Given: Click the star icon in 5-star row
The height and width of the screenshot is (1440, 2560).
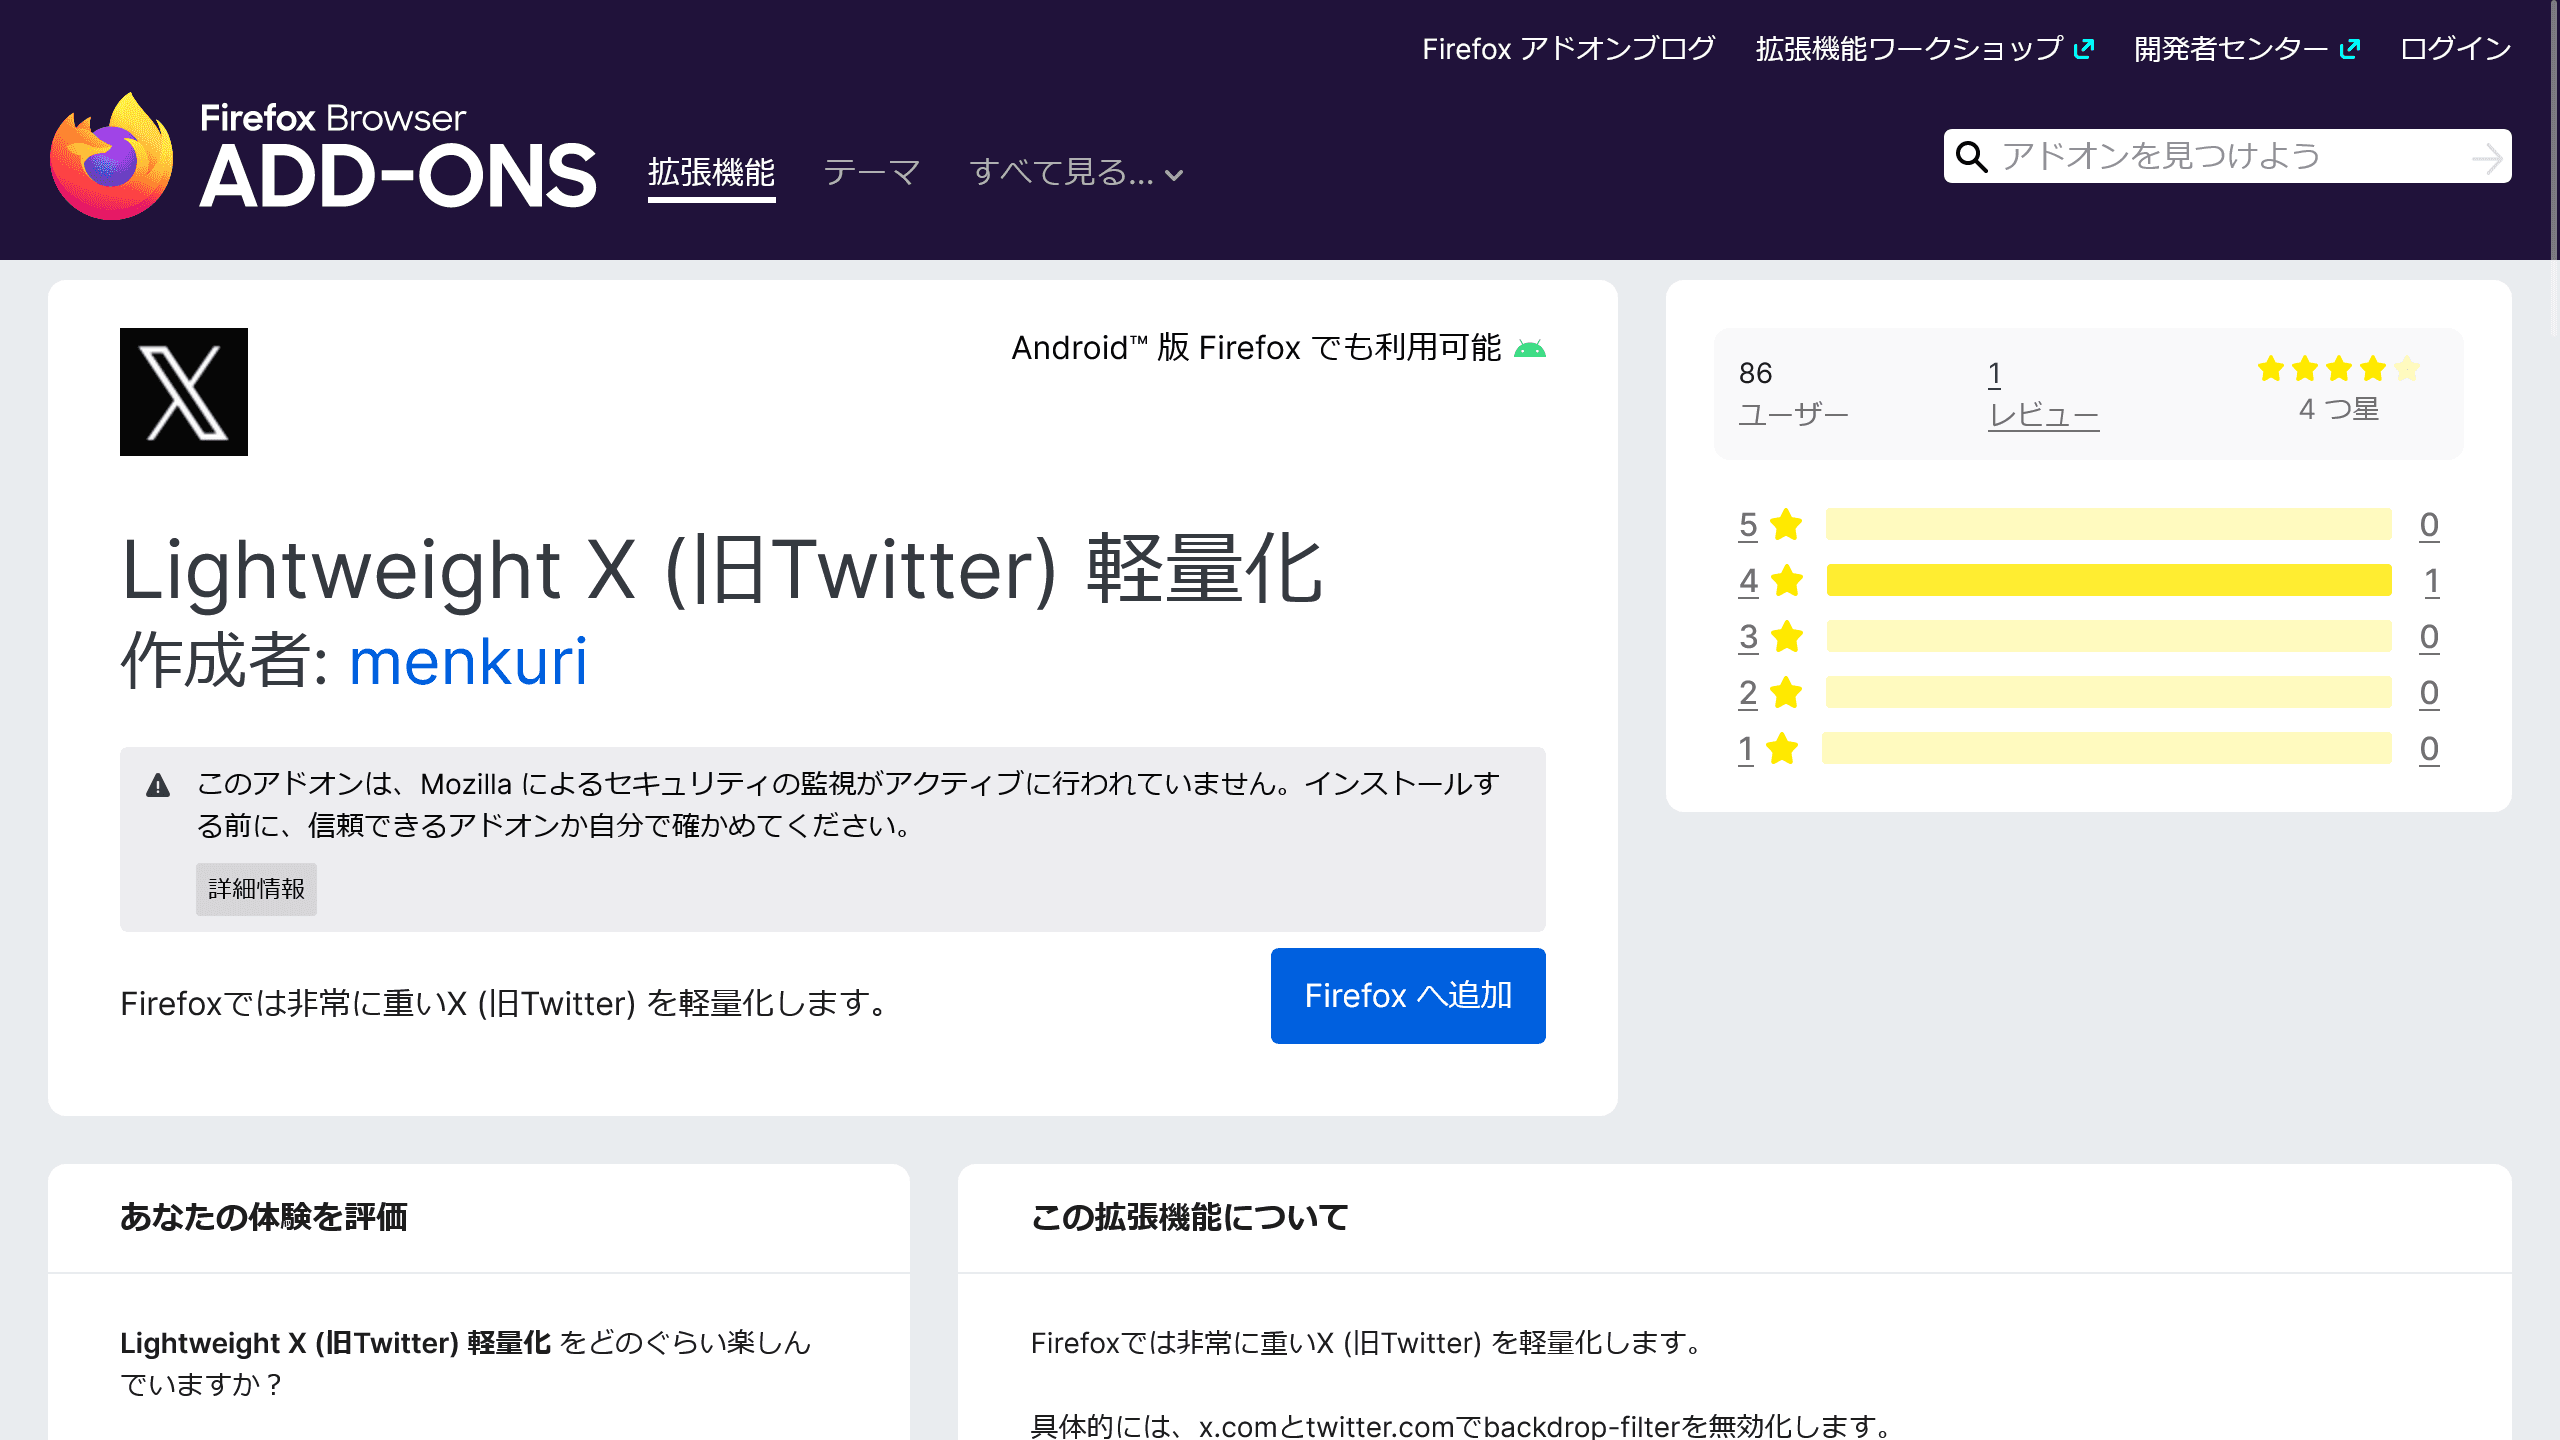Looking at the screenshot, I should 1786,524.
